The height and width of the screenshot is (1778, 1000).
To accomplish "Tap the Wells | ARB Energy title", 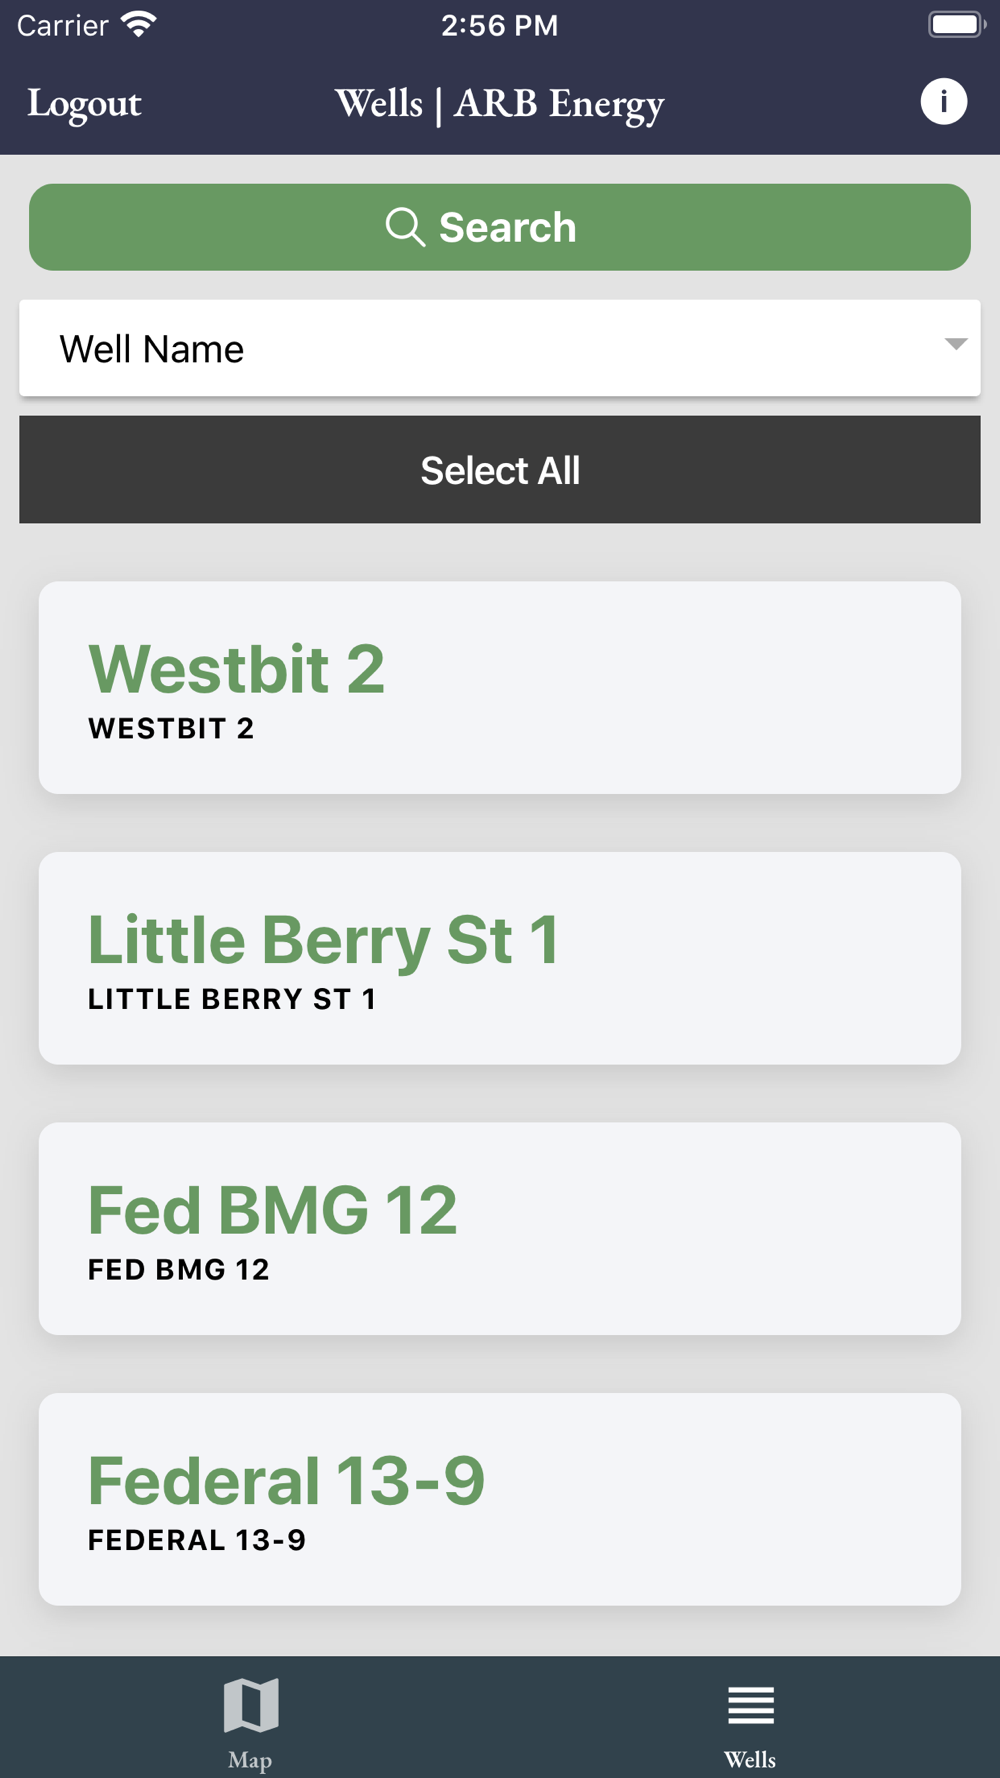I will coord(500,103).
